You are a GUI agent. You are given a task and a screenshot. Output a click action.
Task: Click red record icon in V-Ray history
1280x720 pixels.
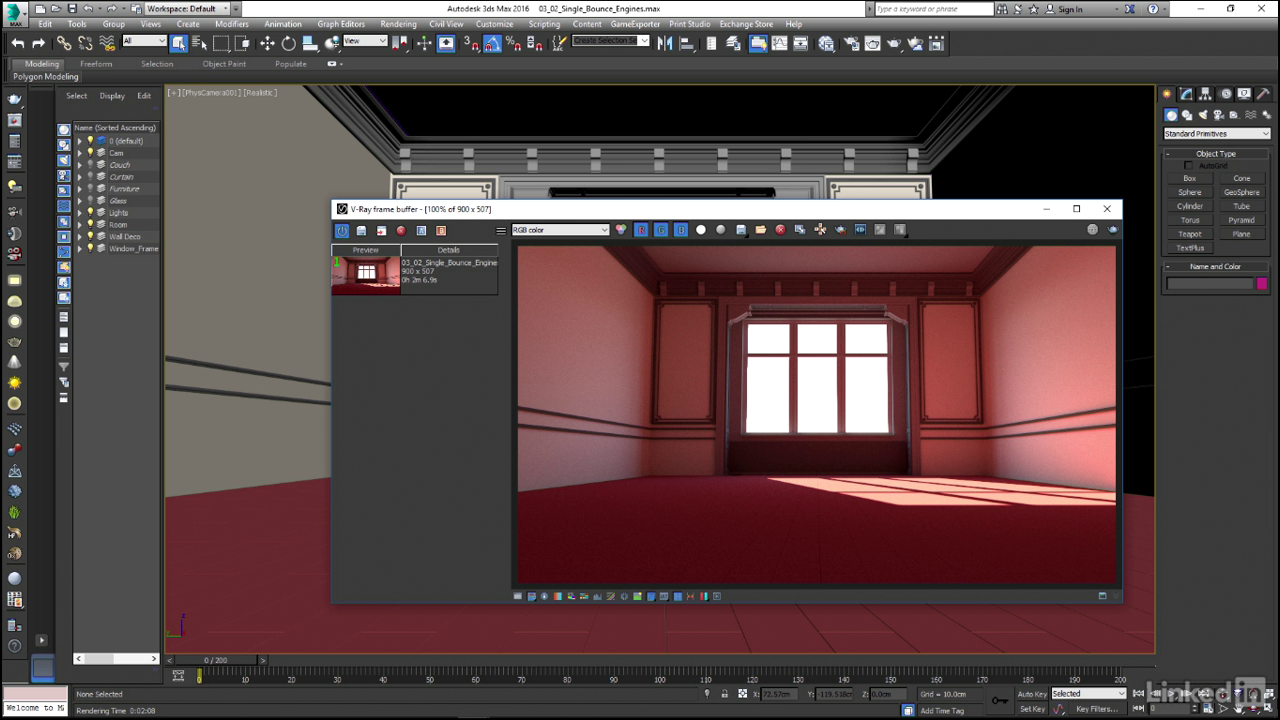[x=401, y=231]
